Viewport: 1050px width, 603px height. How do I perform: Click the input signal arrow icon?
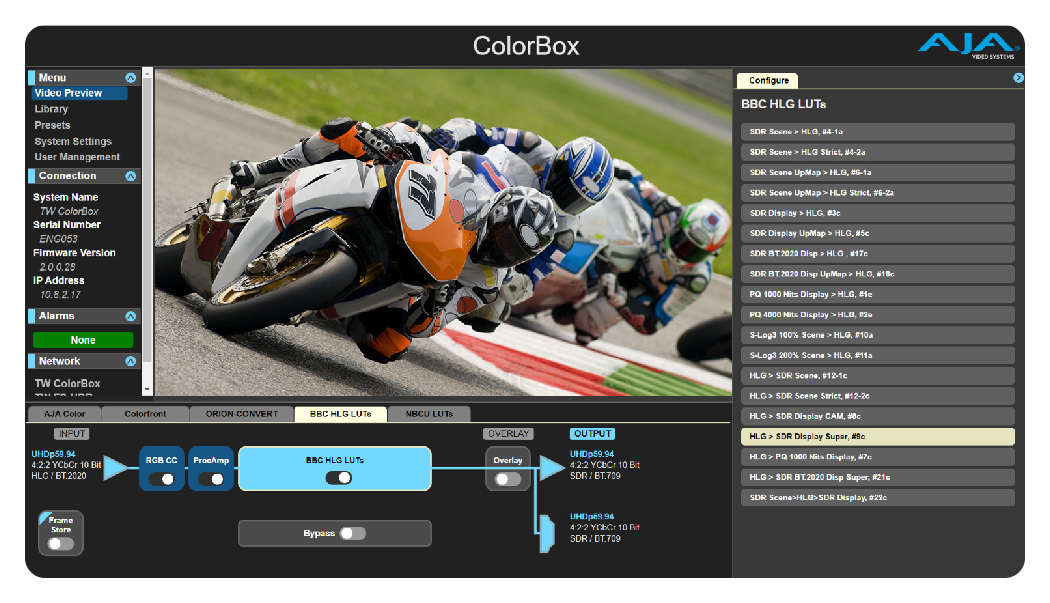(x=117, y=467)
